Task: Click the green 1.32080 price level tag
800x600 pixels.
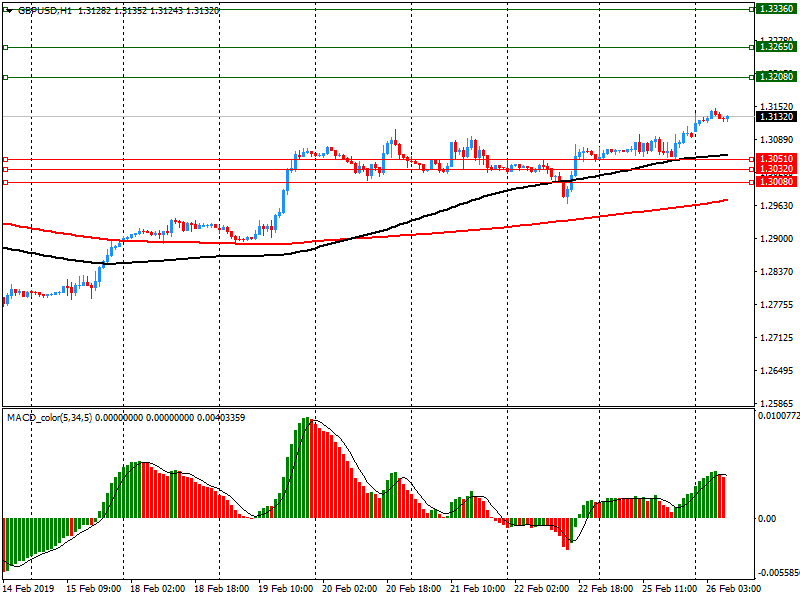Action: [x=776, y=77]
